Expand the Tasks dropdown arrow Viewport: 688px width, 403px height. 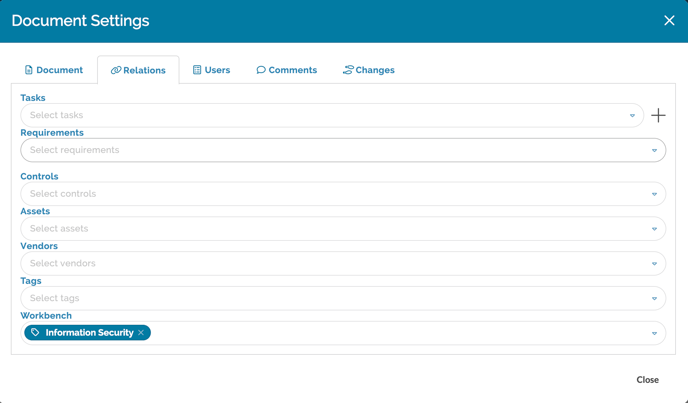pos(632,116)
